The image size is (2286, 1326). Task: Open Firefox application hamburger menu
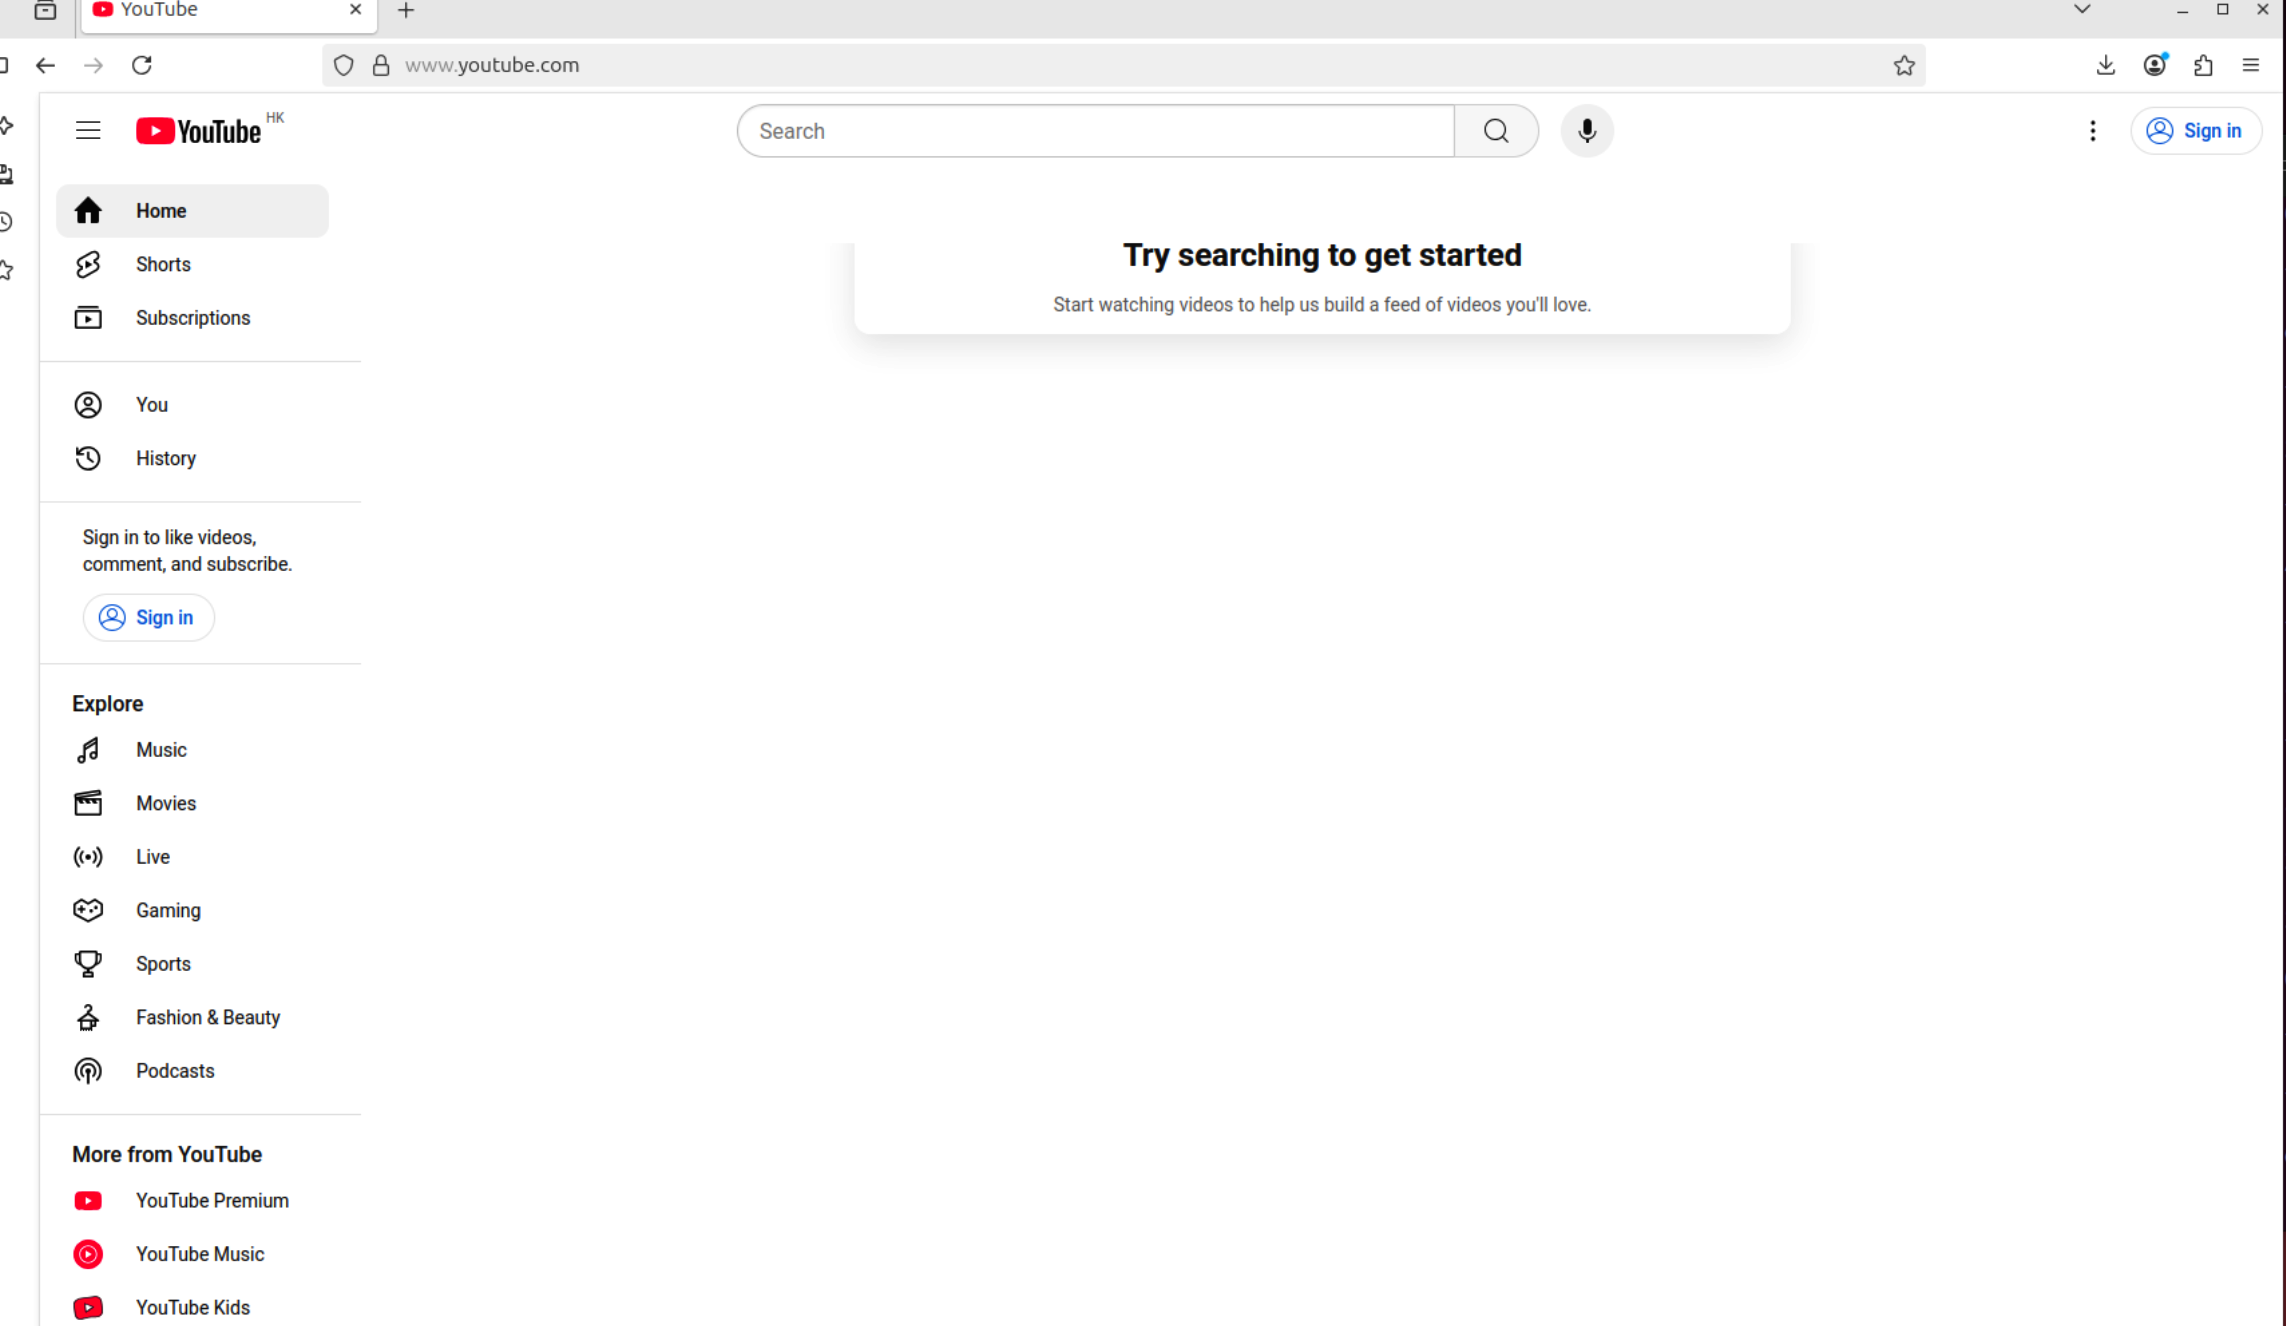[x=2251, y=65]
